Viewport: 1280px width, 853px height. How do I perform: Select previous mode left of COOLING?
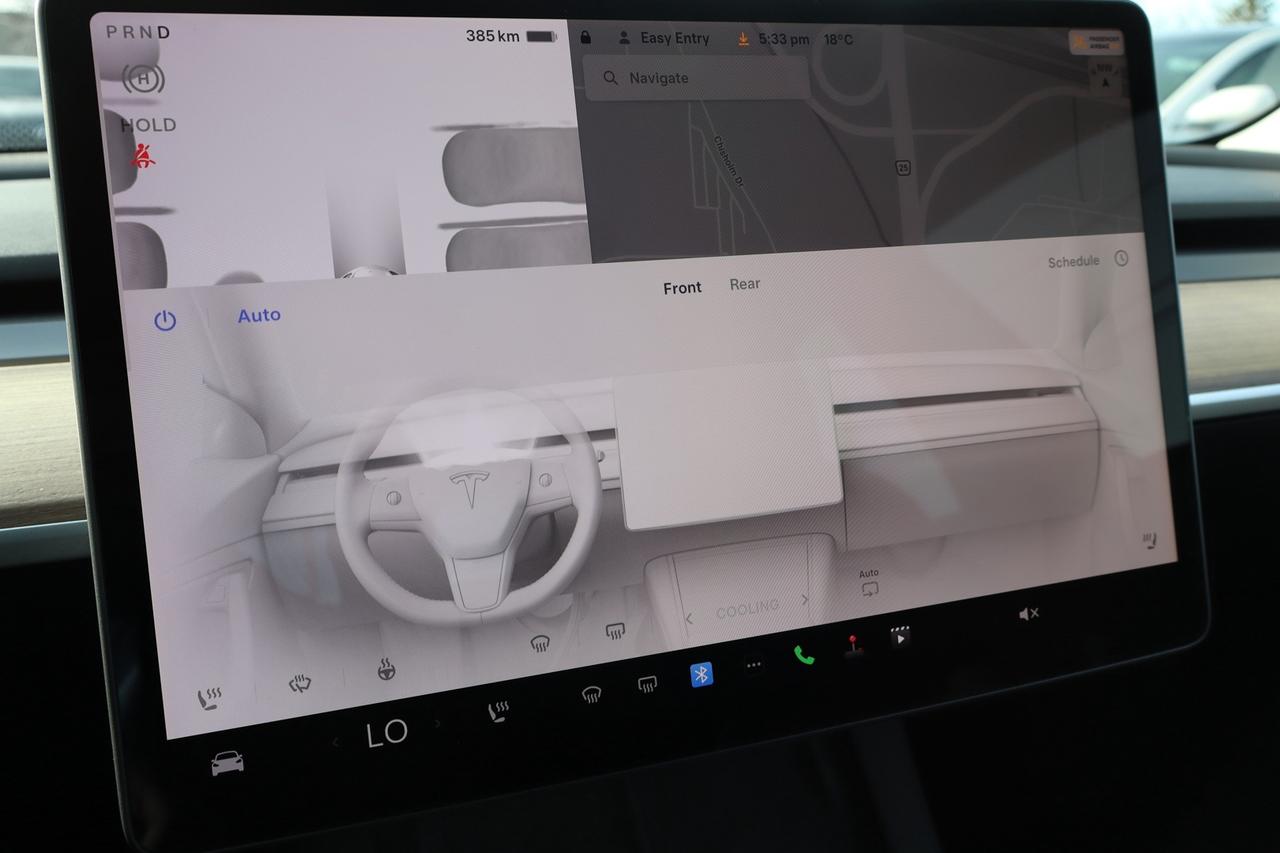[688, 619]
